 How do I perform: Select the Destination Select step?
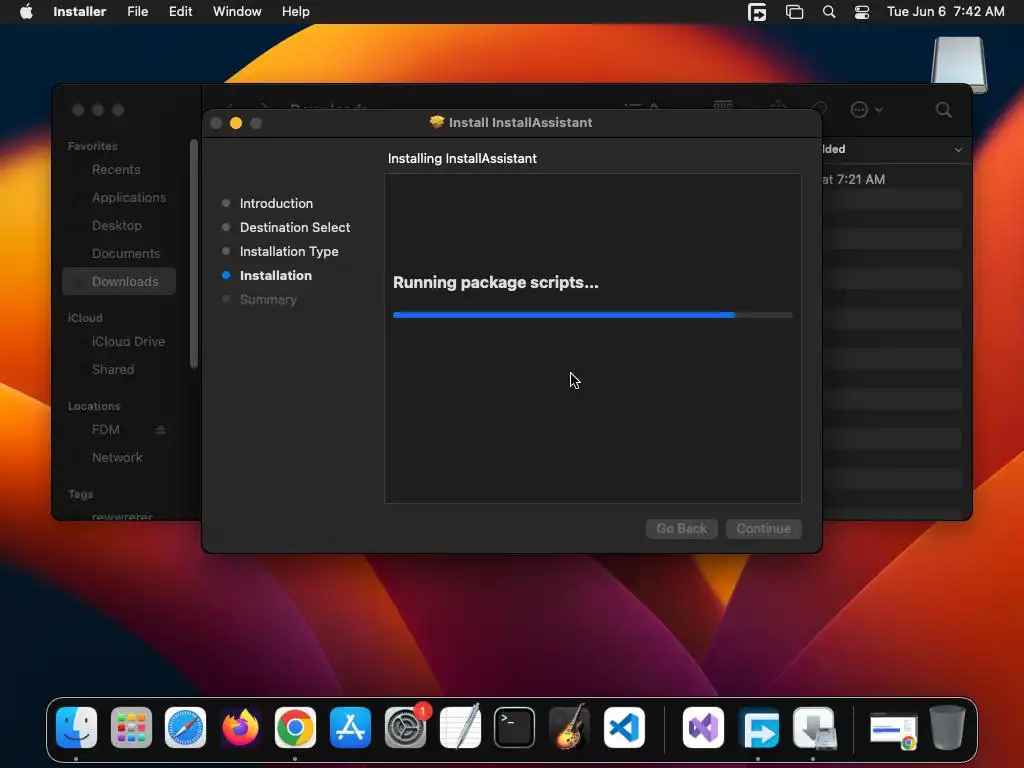click(295, 227)
